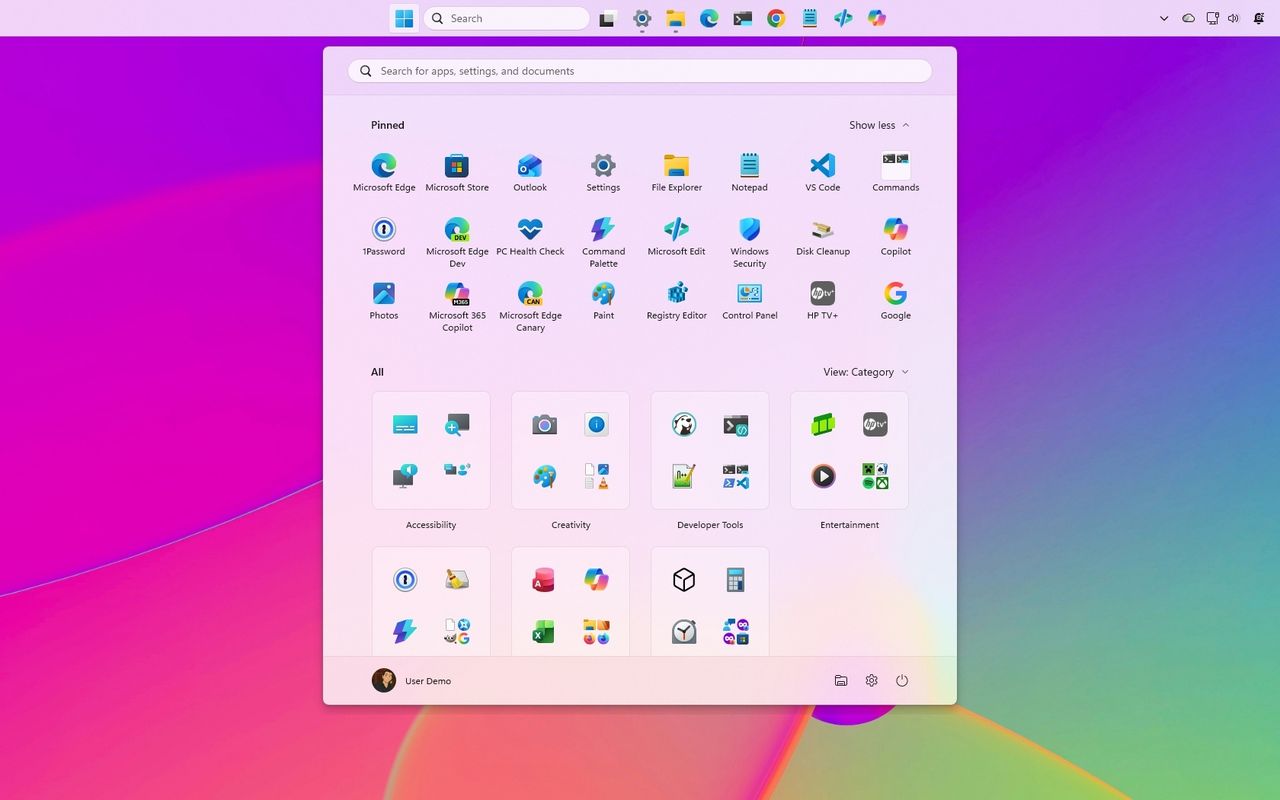Viewport: 1280px width, 800px height.
Task: Collapse pinned apps with Show less
Action: point(879,125)
